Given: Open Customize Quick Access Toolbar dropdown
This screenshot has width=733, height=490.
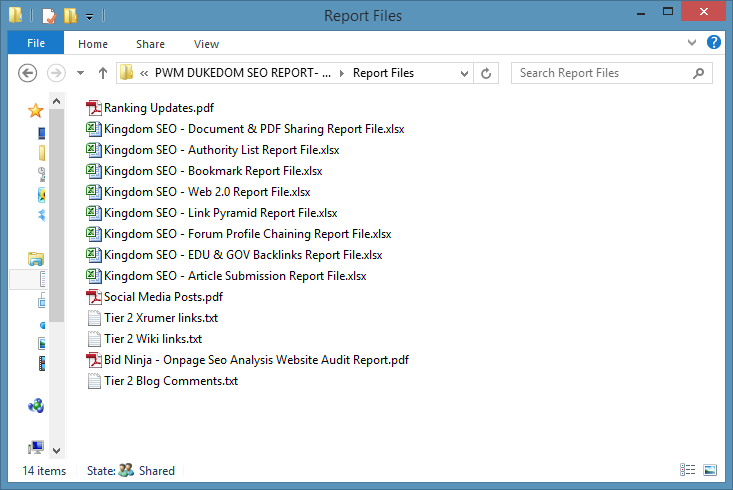Looking at the screenshot, I should point(89,17).
